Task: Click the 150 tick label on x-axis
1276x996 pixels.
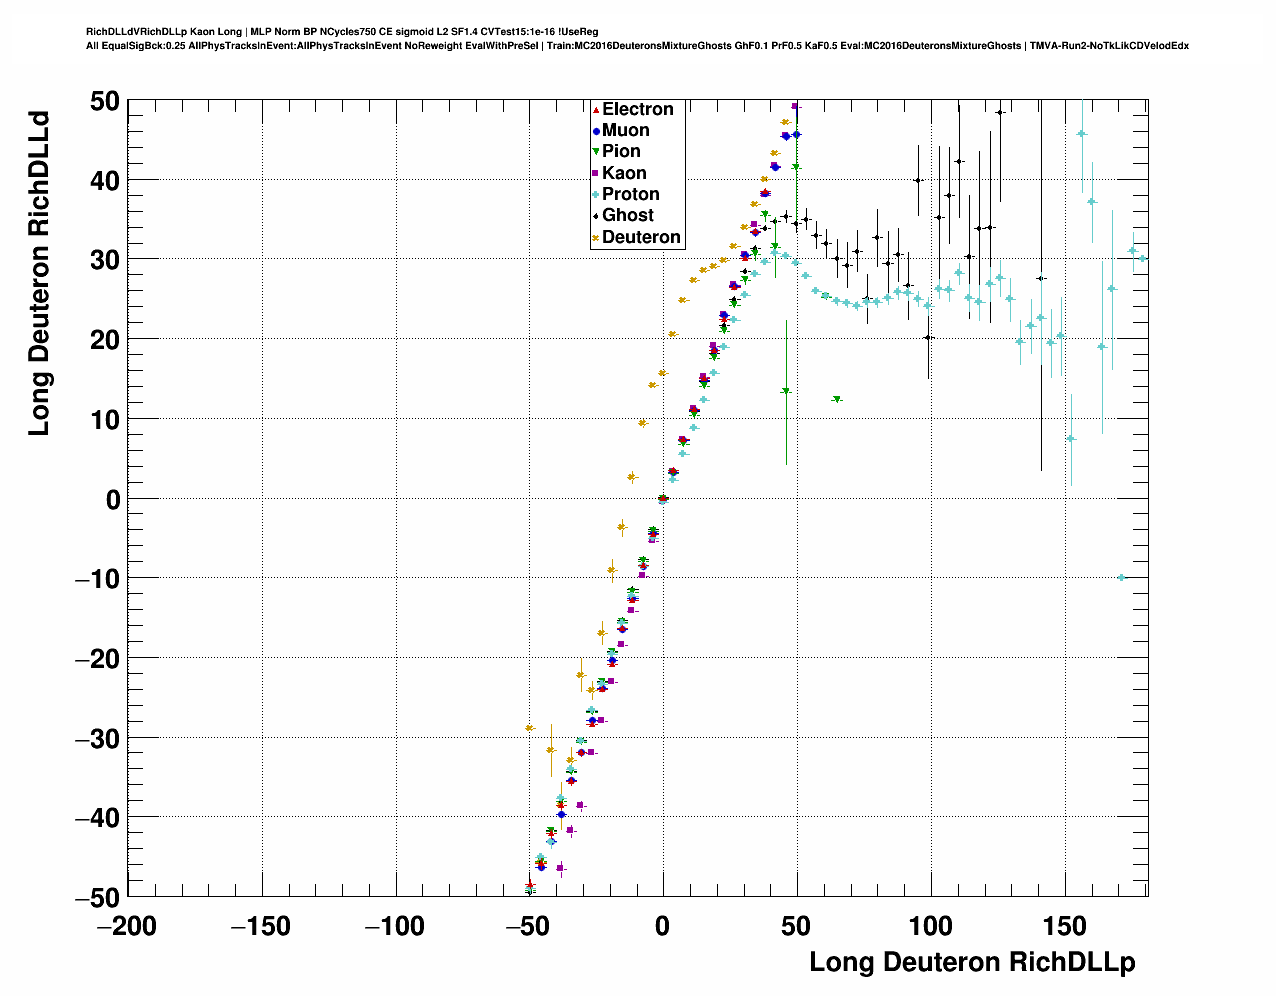Action: click(1066, 926)
